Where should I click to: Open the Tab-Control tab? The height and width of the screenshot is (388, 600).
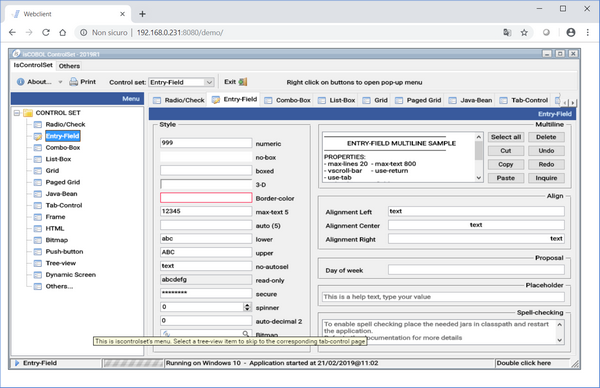tap(524, 100)
